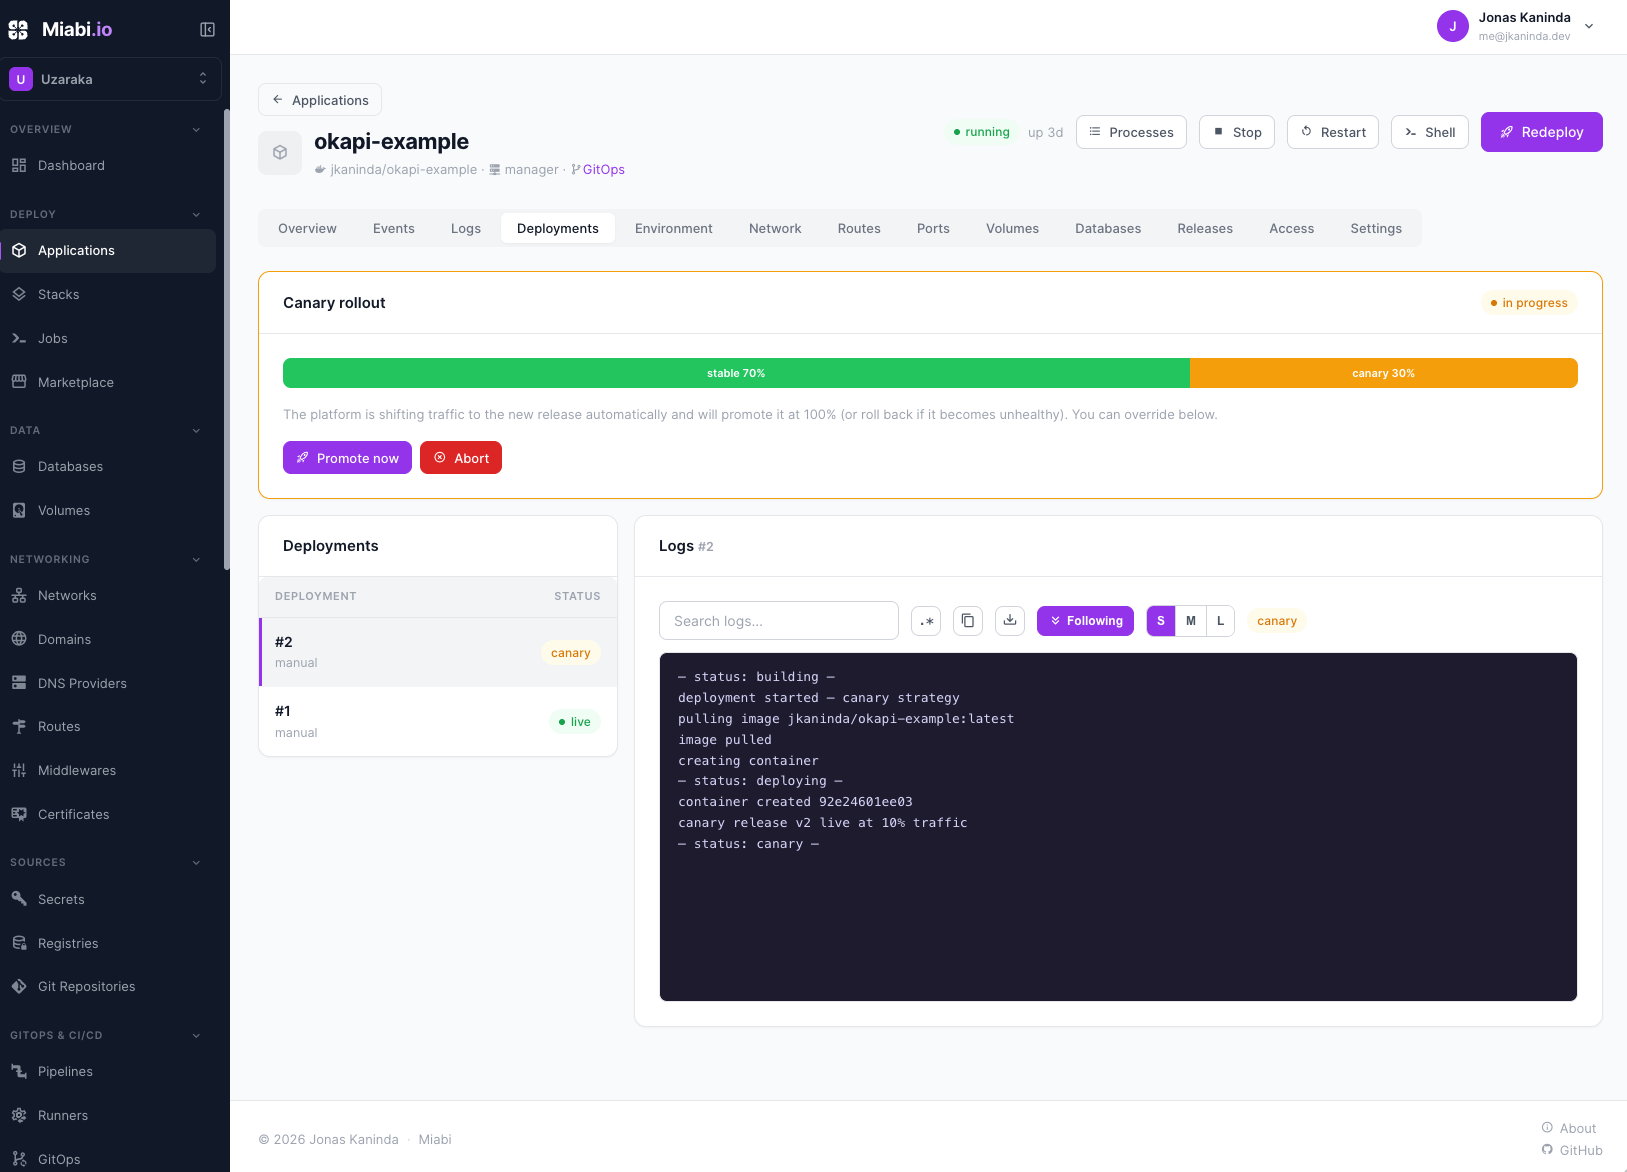Focus the Search logs field
1627x1172 pixels.
(x=779, y=621)
